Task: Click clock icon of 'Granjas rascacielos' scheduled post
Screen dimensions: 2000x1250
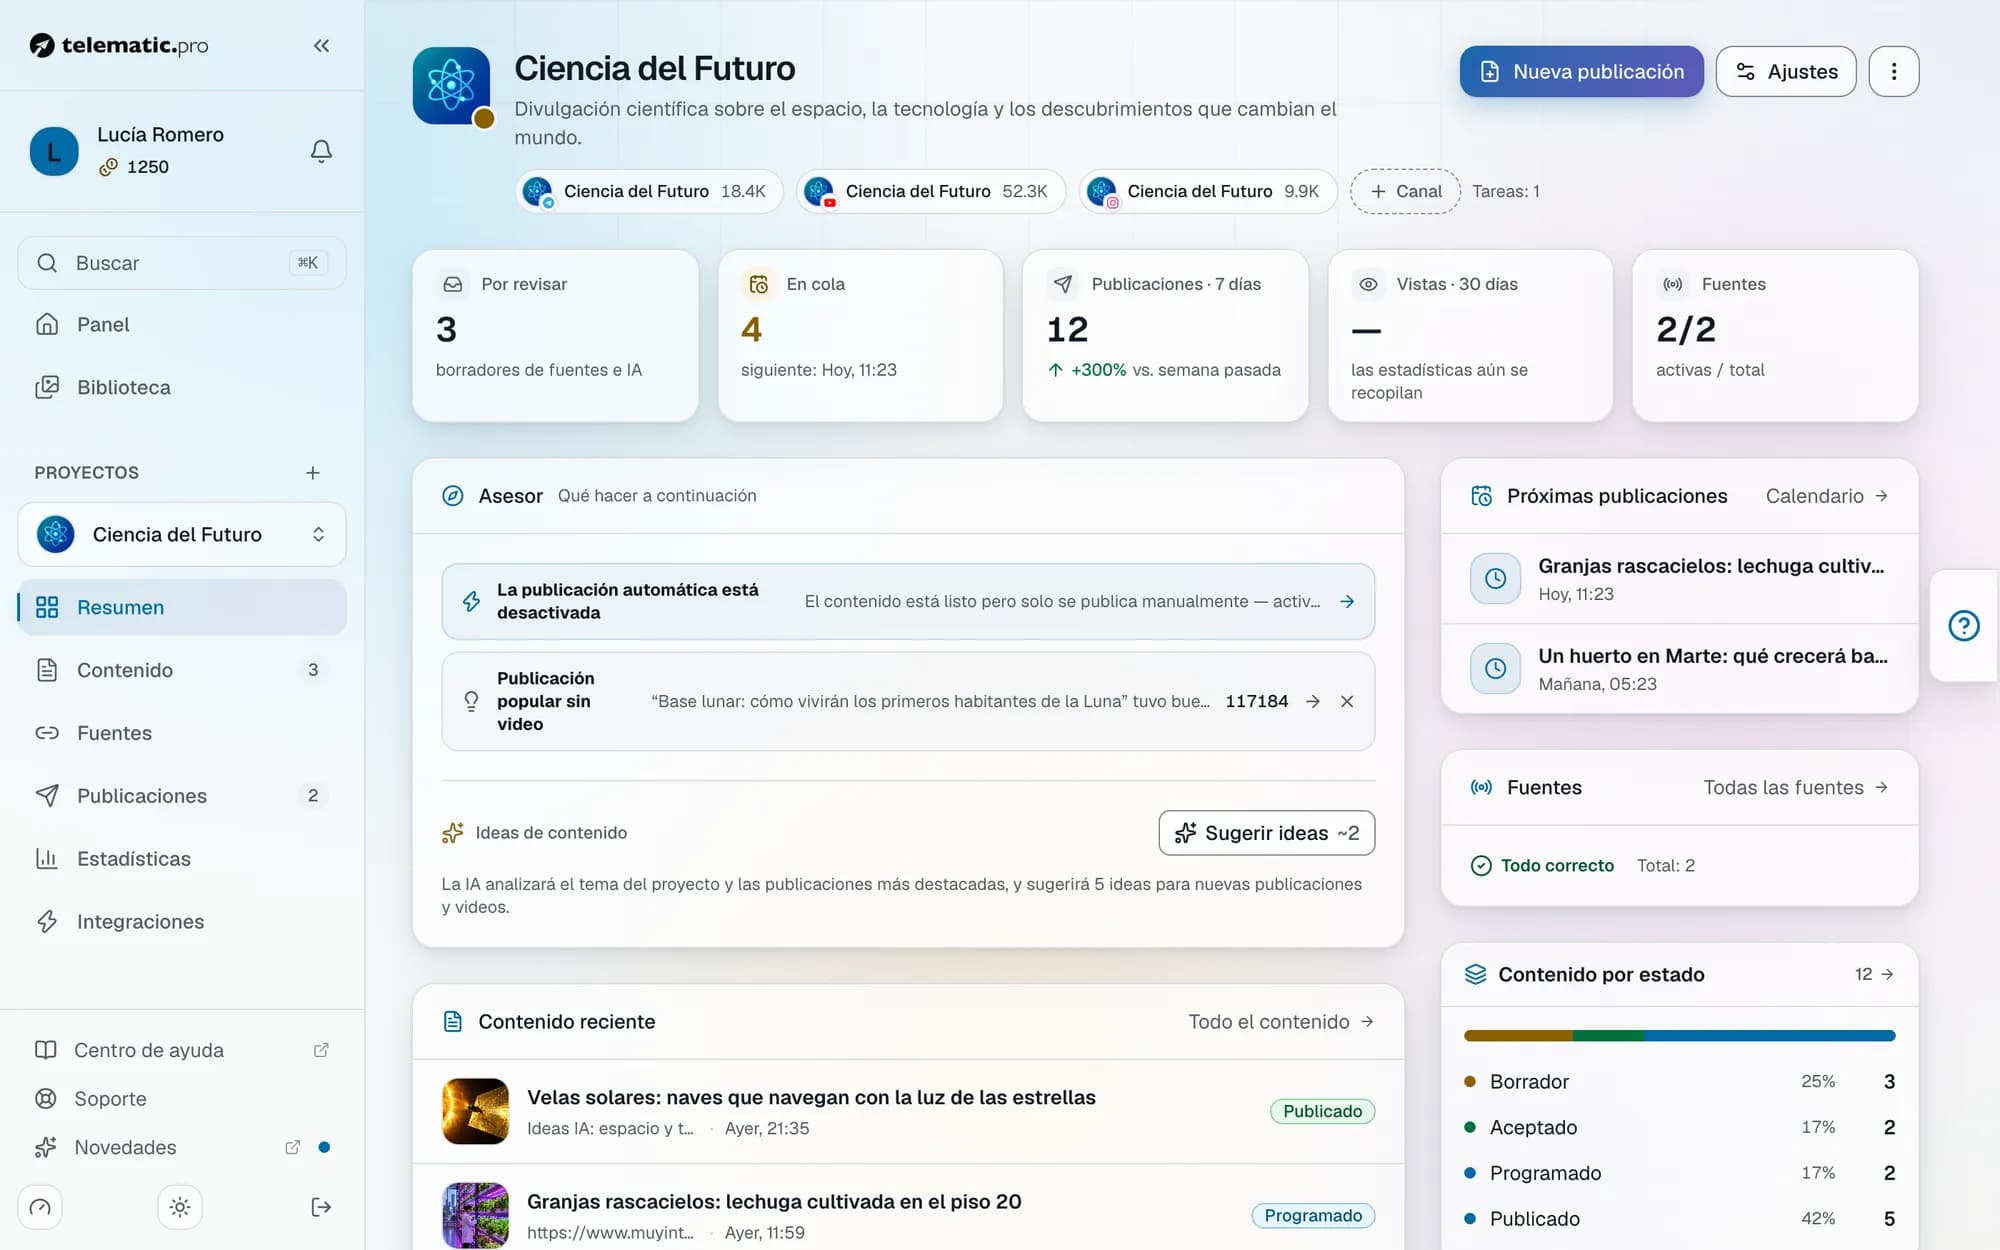Action: pyautogui.click(x=1495, y=578)
